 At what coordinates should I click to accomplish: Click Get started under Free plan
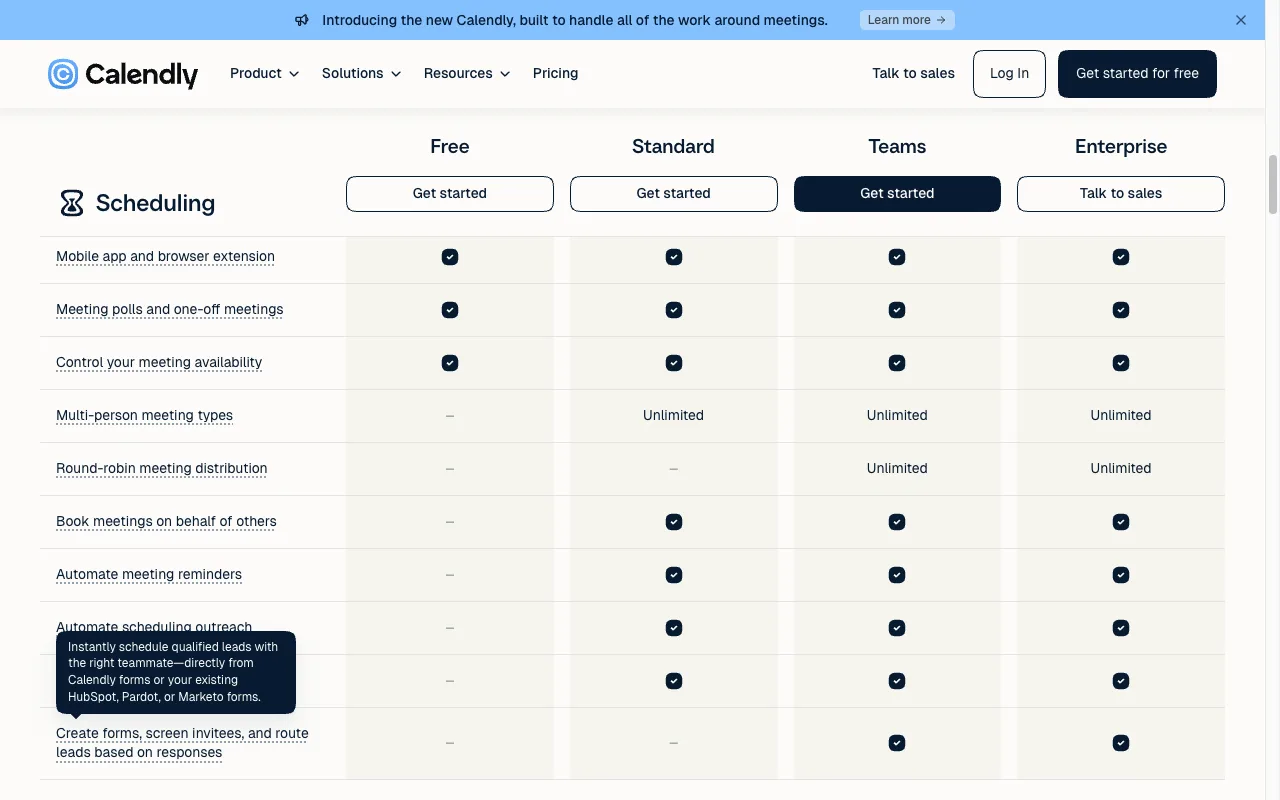click(x=450, y=194)
